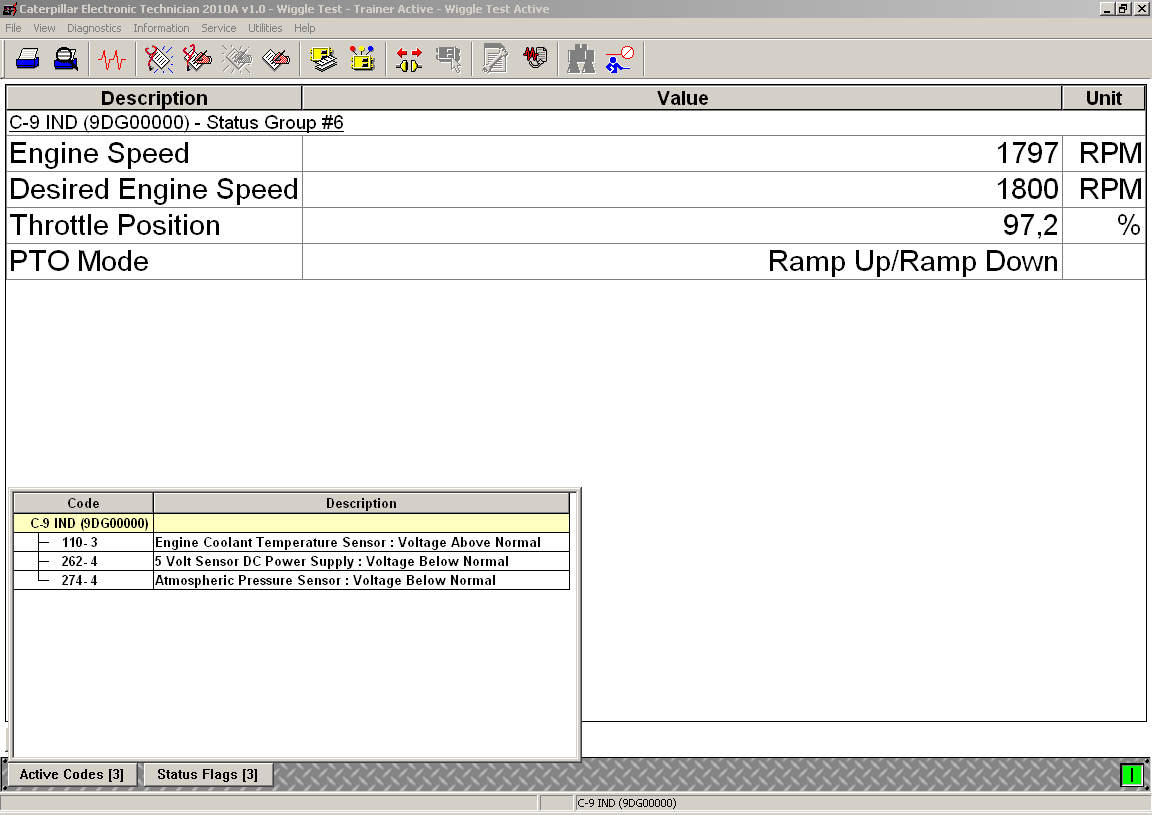Open Active Diagnostic Codes stethoscope icon
Screen dimensions: 1152x815
tap(159, 59)
